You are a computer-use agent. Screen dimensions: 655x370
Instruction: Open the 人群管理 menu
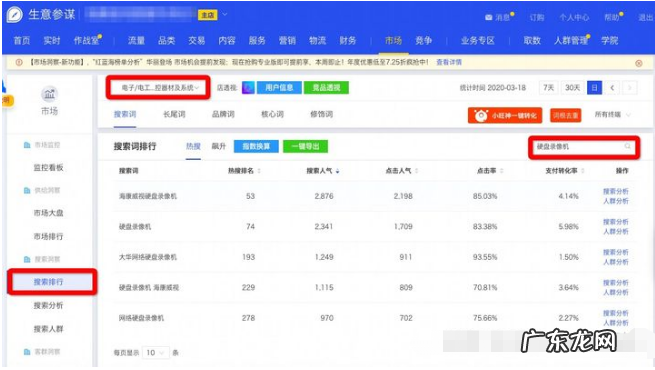[x=571, y=41]
